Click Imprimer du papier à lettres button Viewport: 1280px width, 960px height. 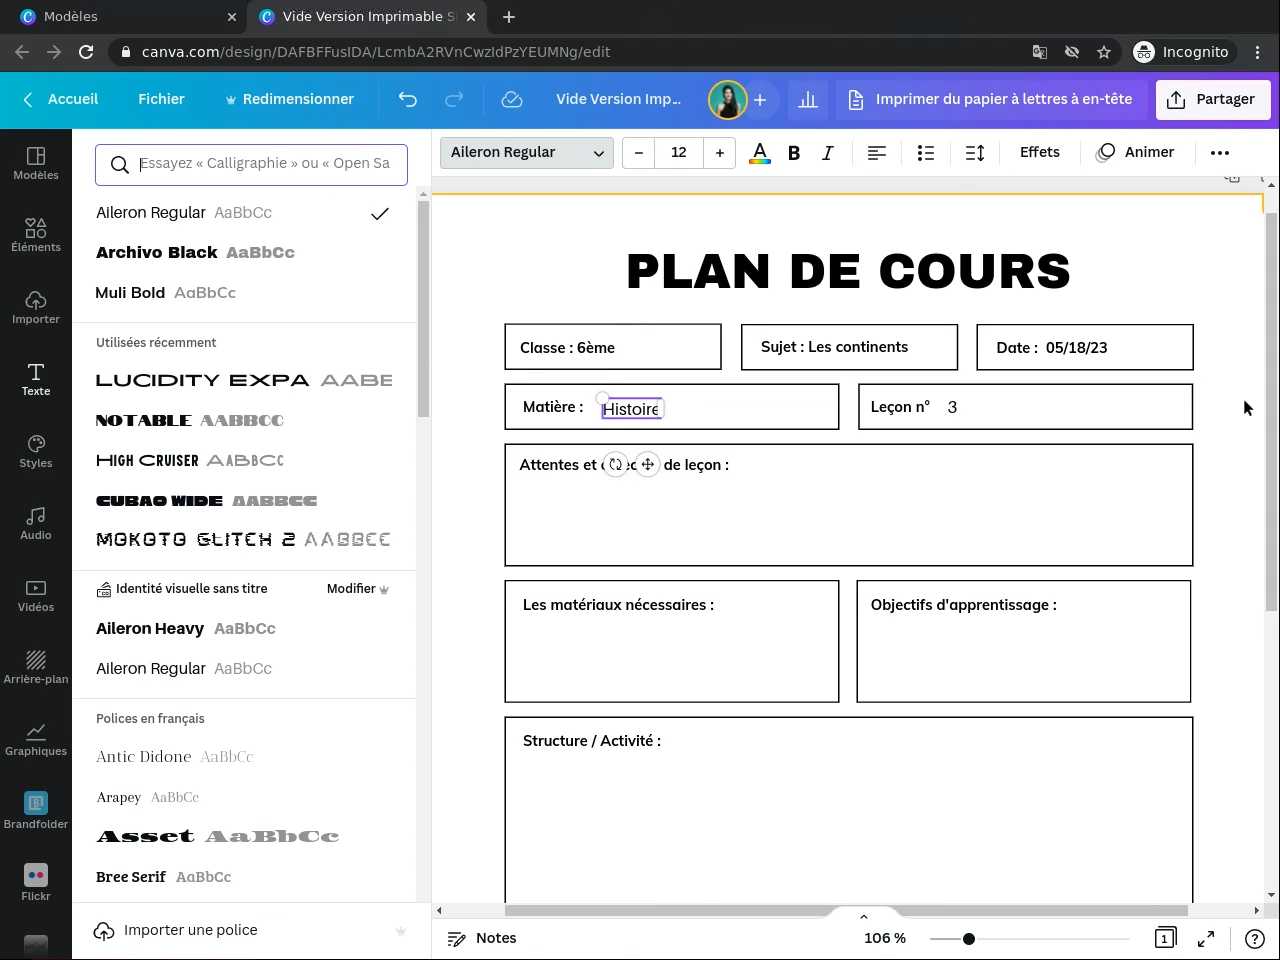990,99
